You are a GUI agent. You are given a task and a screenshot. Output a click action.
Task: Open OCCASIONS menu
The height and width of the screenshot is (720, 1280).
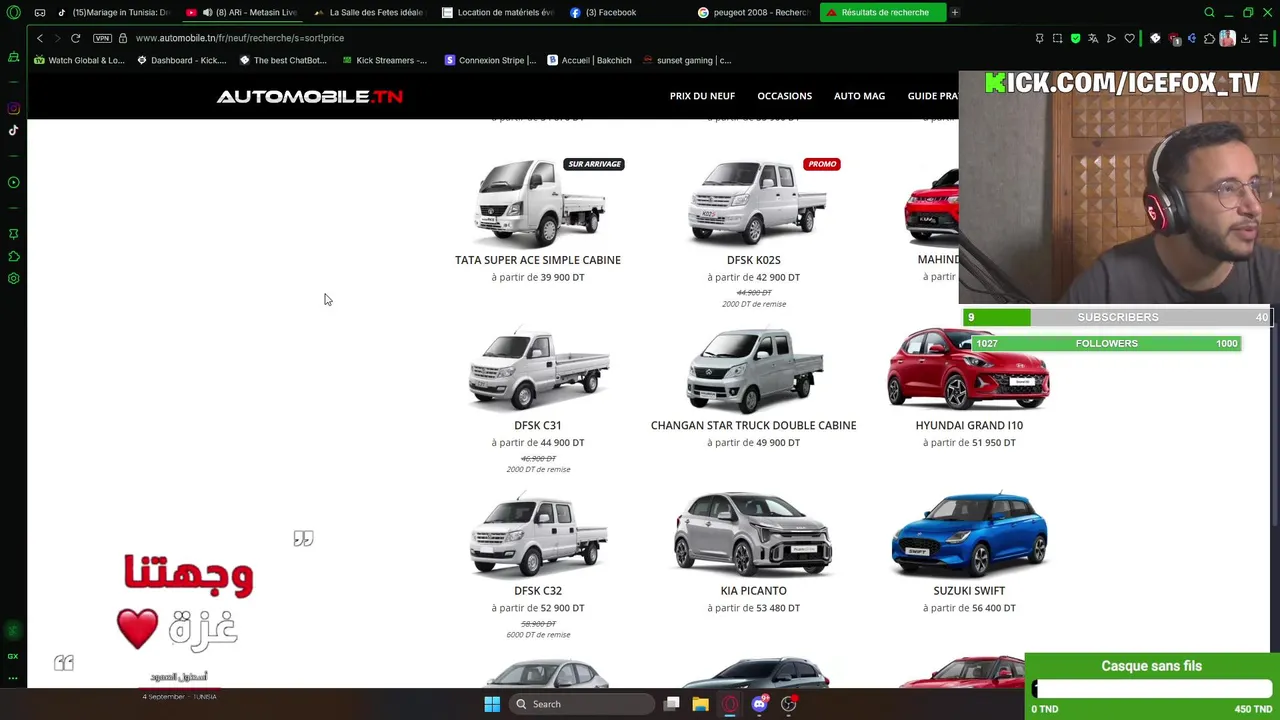pos(784,96)
